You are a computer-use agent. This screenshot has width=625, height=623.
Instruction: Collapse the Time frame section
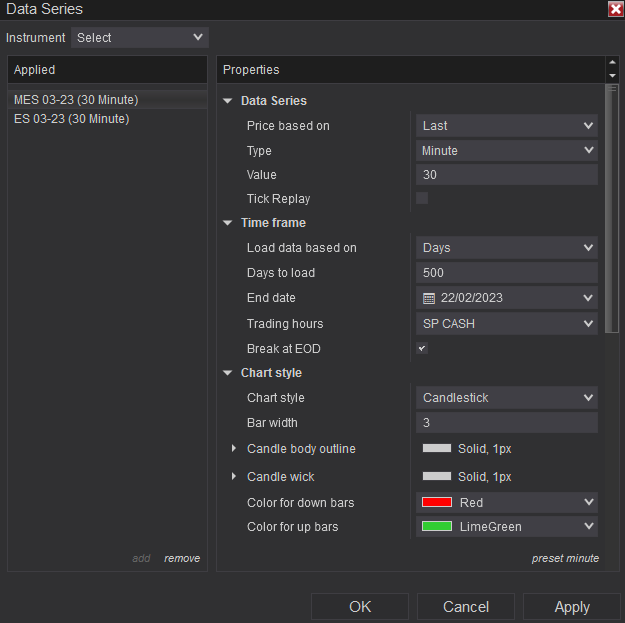click(228, 223)
